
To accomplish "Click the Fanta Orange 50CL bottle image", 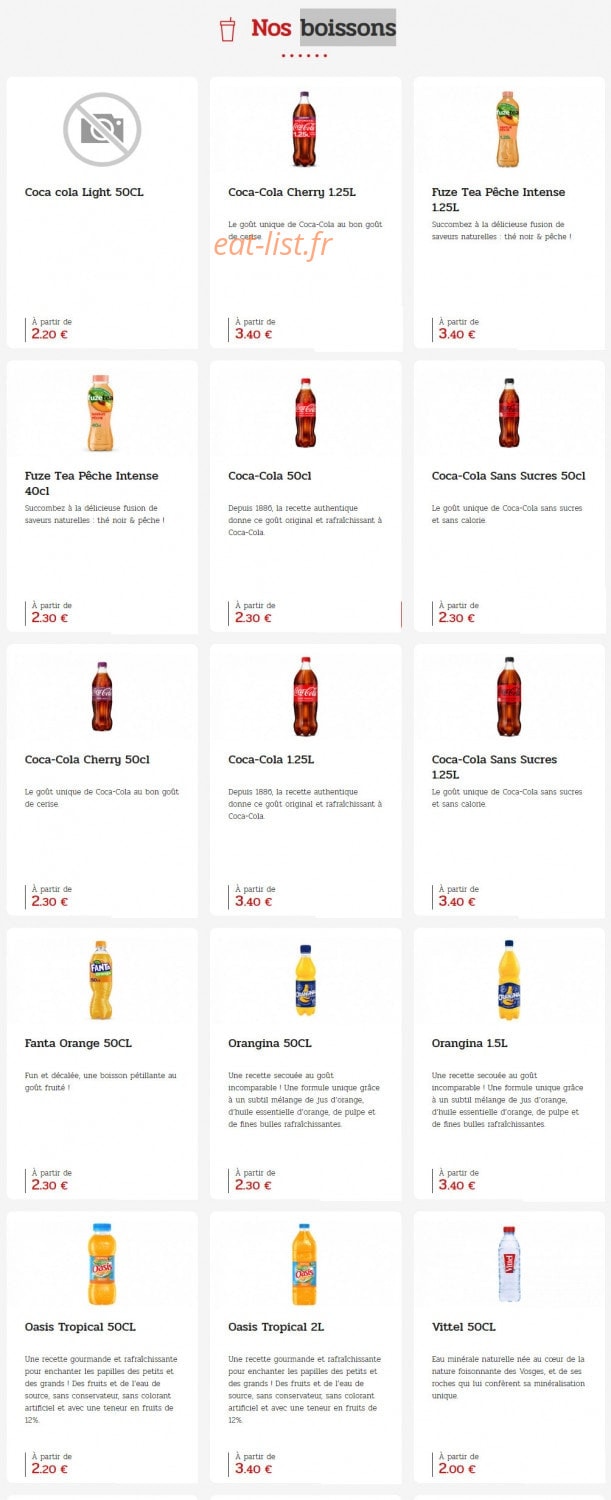I will tap(102, 980).
